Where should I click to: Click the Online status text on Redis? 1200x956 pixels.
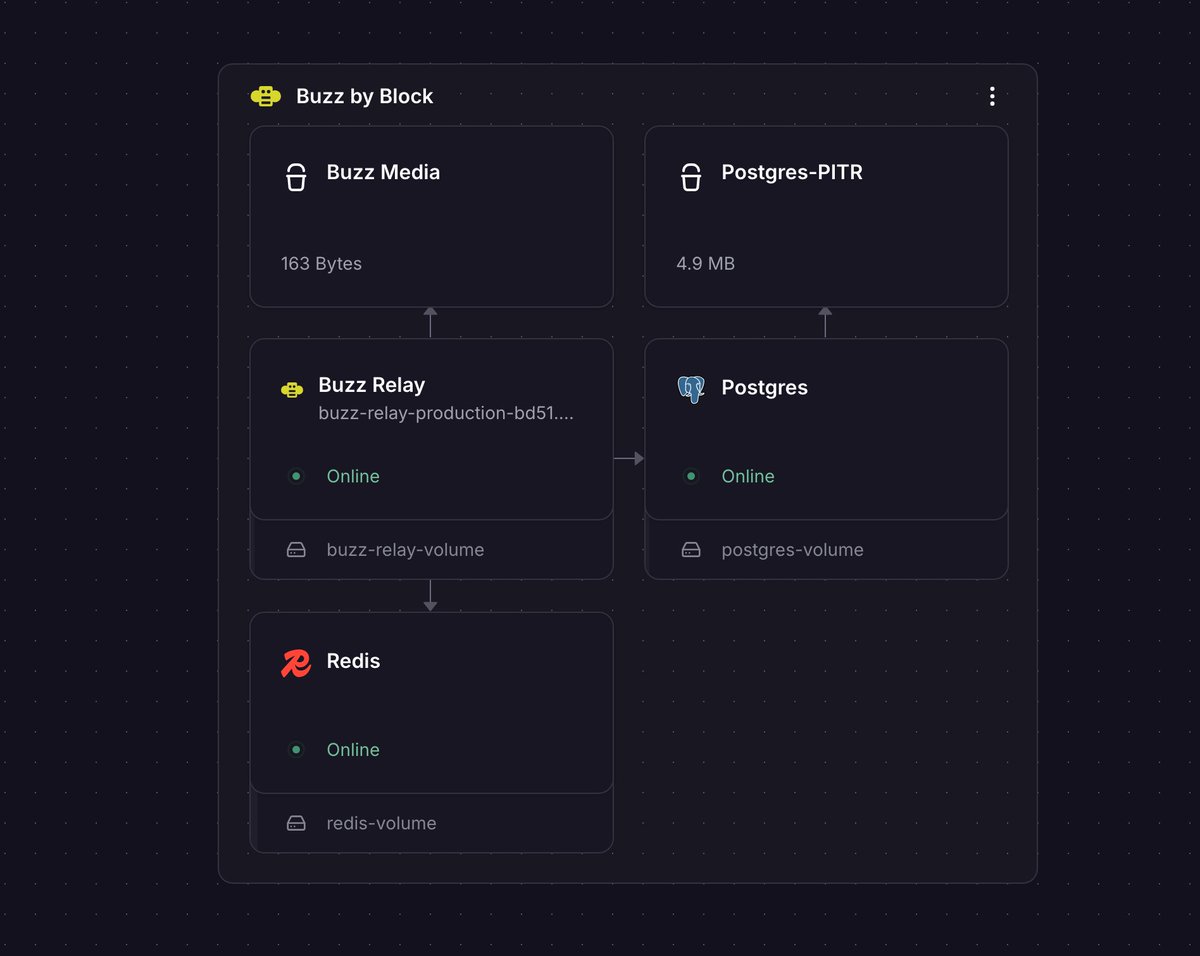tap(353, 749)
